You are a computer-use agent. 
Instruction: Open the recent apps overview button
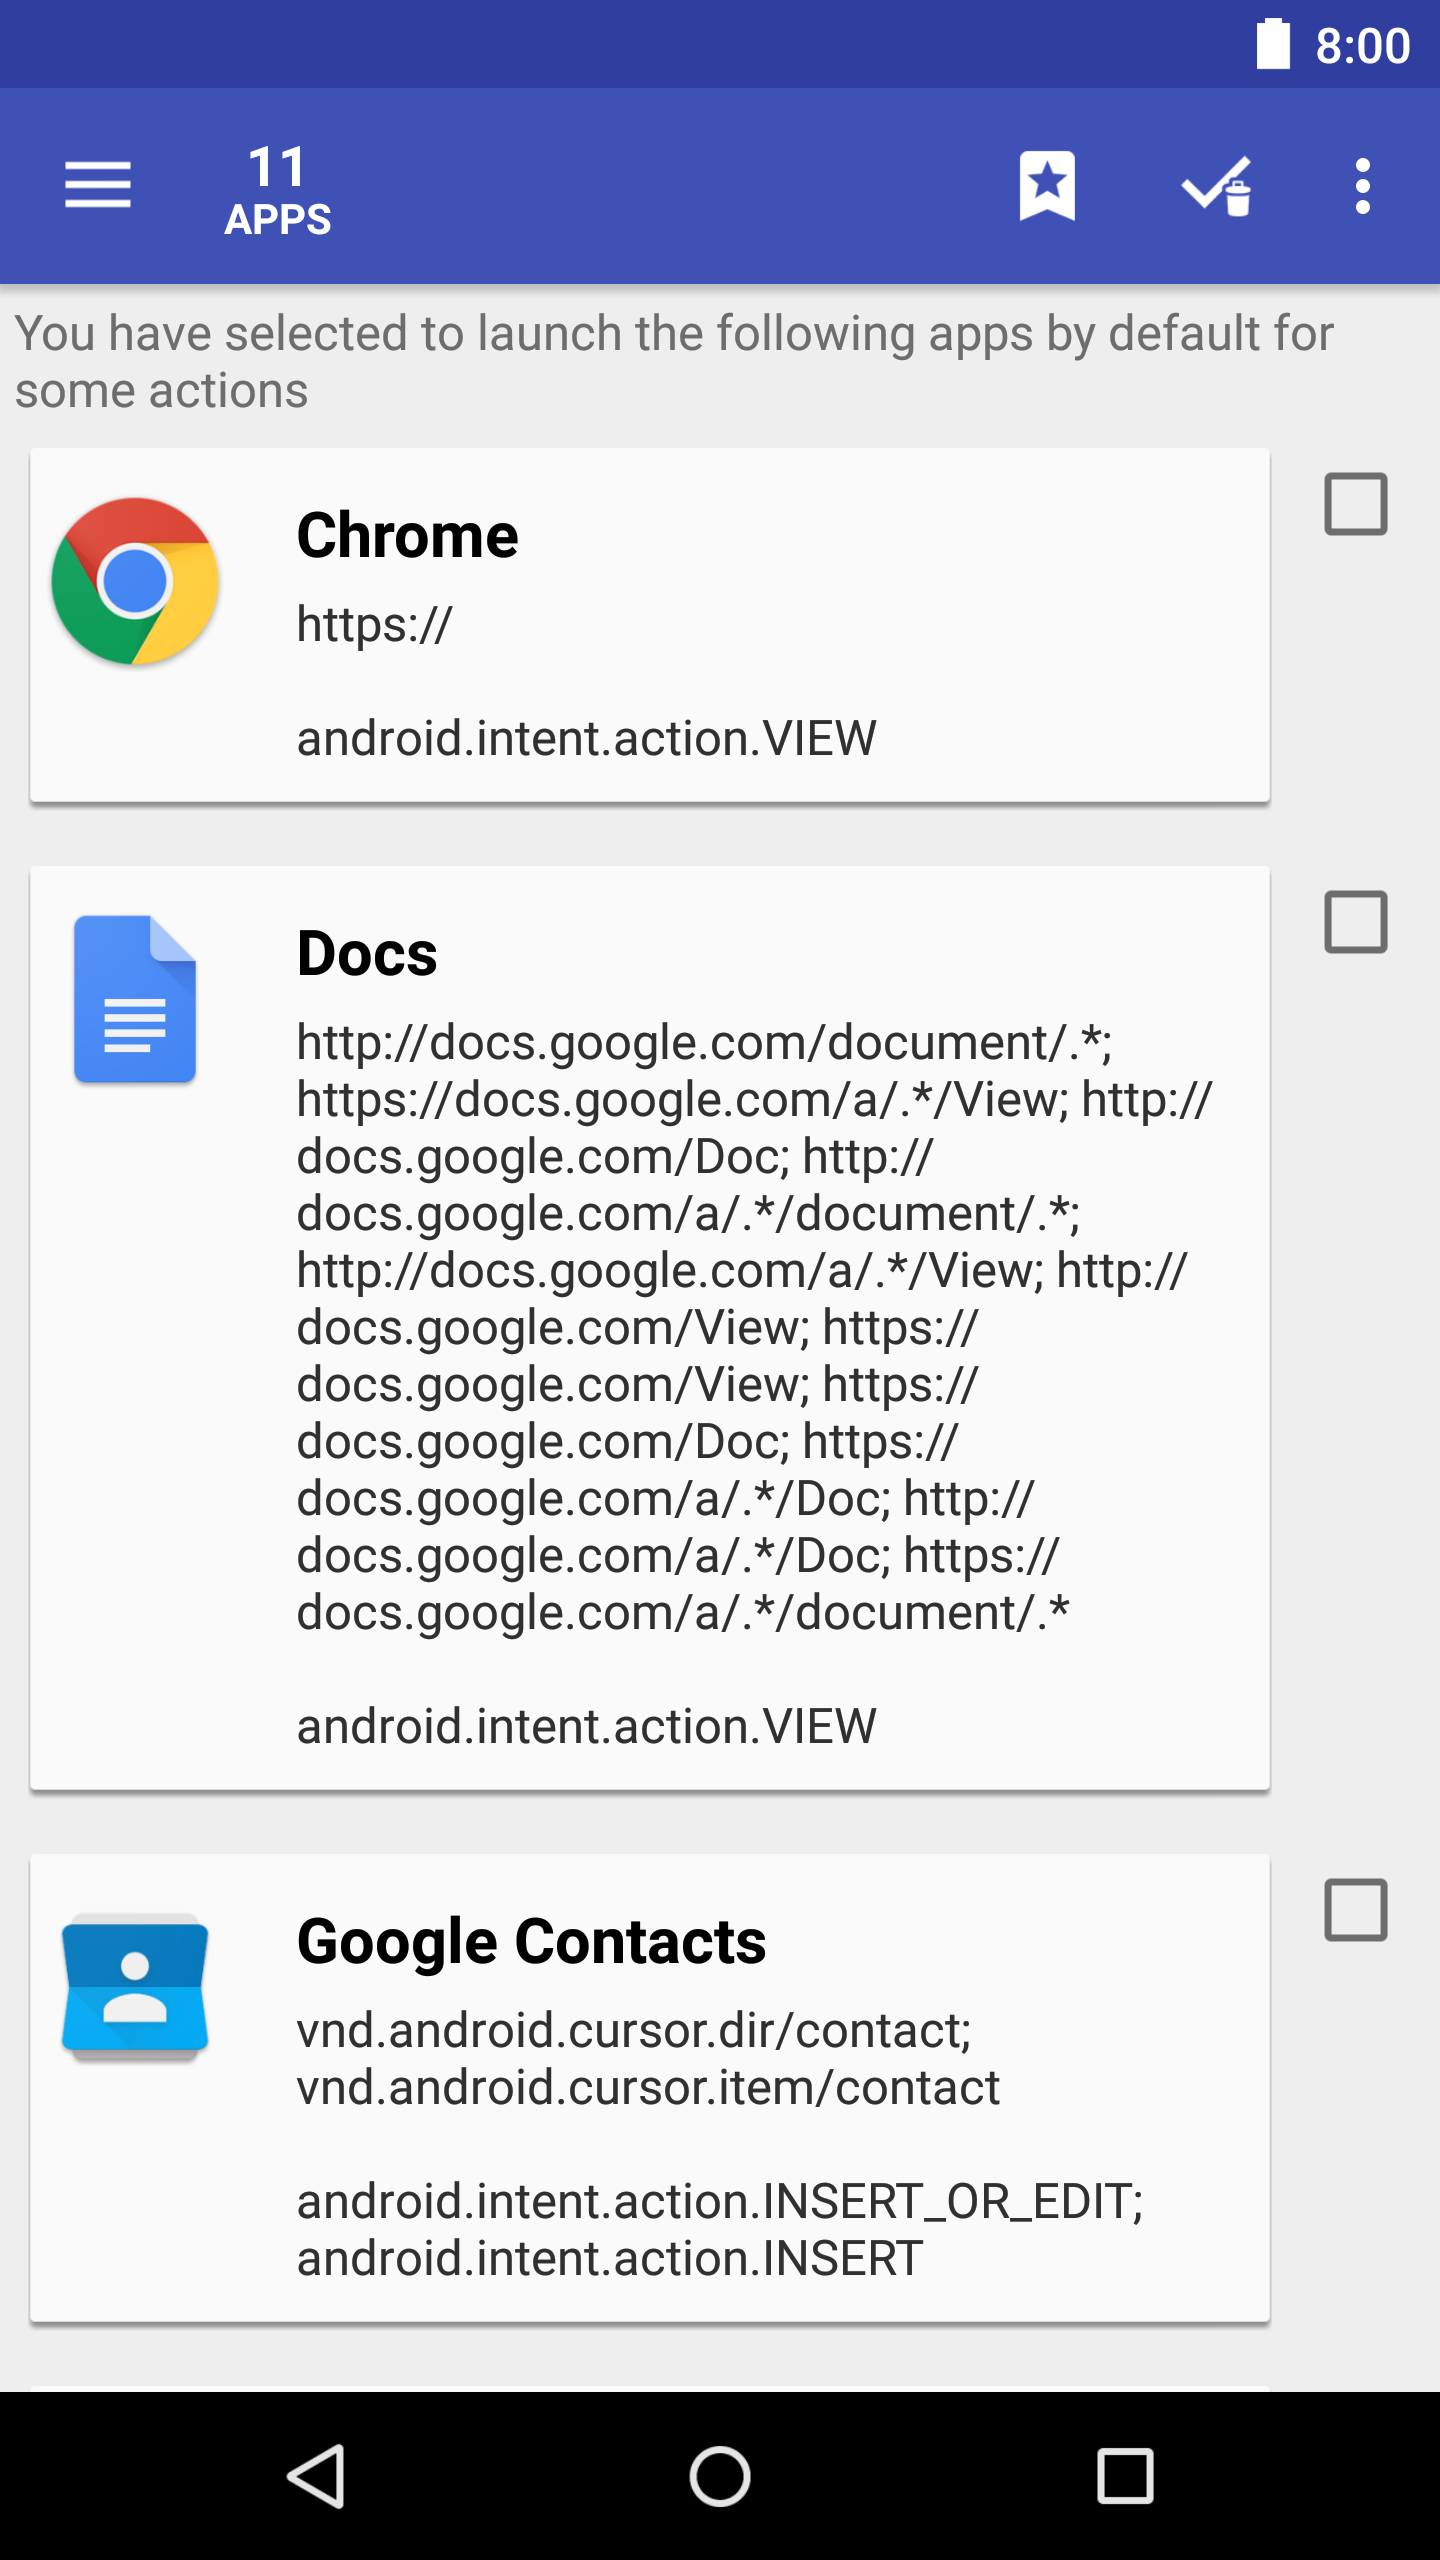1125,2476
